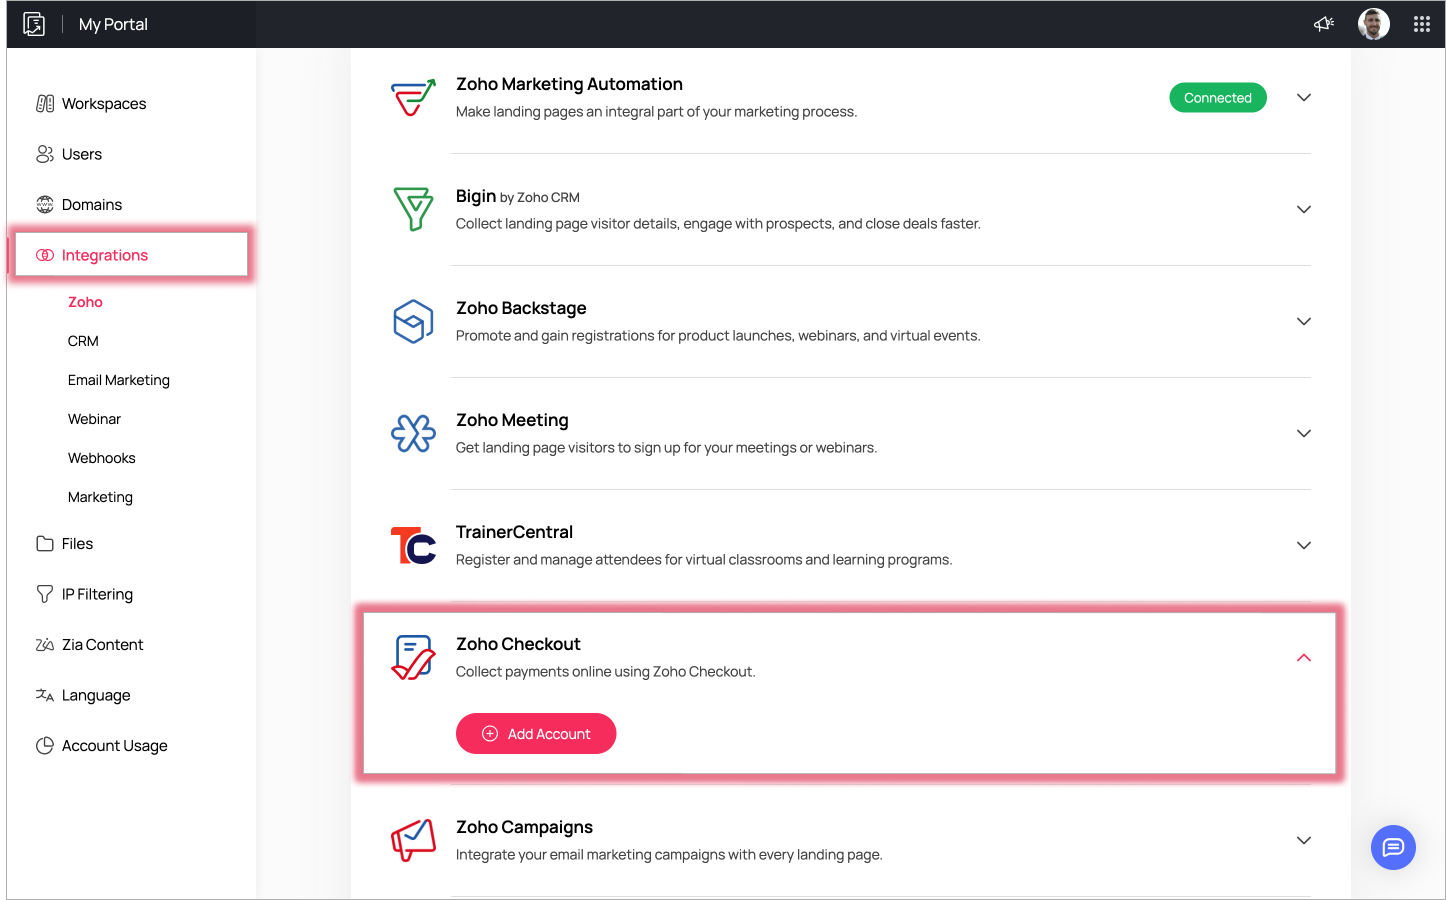Viewport: 1446px width, 900px height.
Task: Click the Bigin by Zoho CRM title
Action: [x=518, y=196]
